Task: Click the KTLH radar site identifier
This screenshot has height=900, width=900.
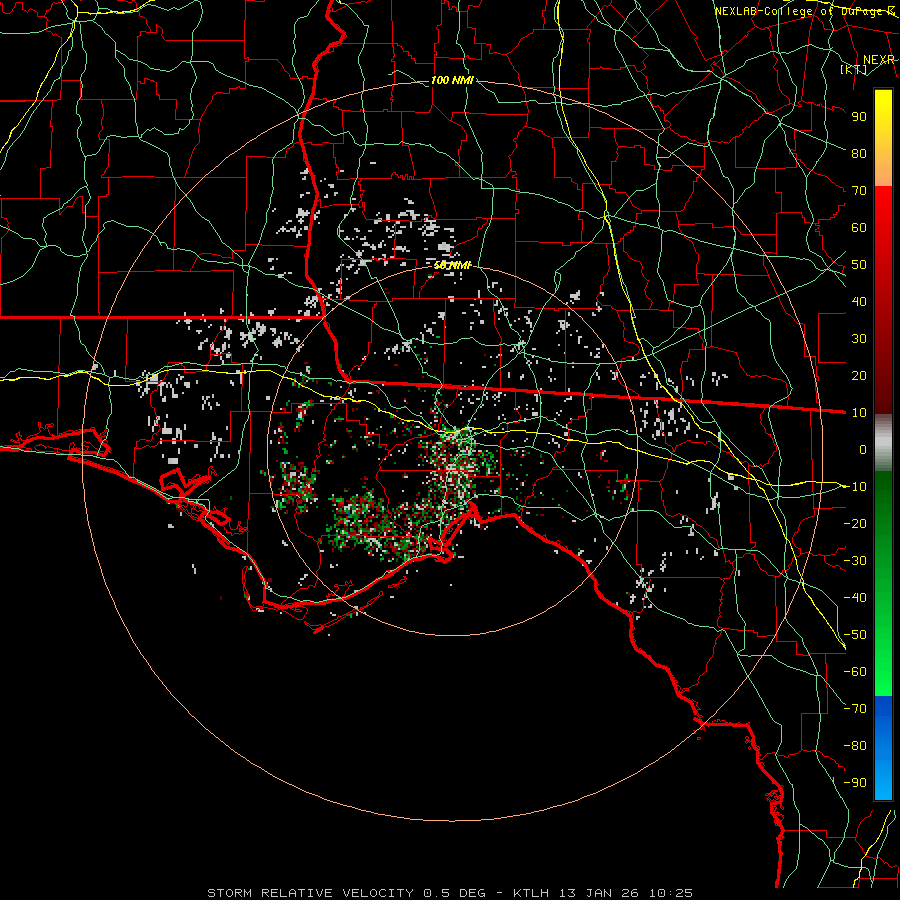Action: pyautogui.click(x=532, y=893)
